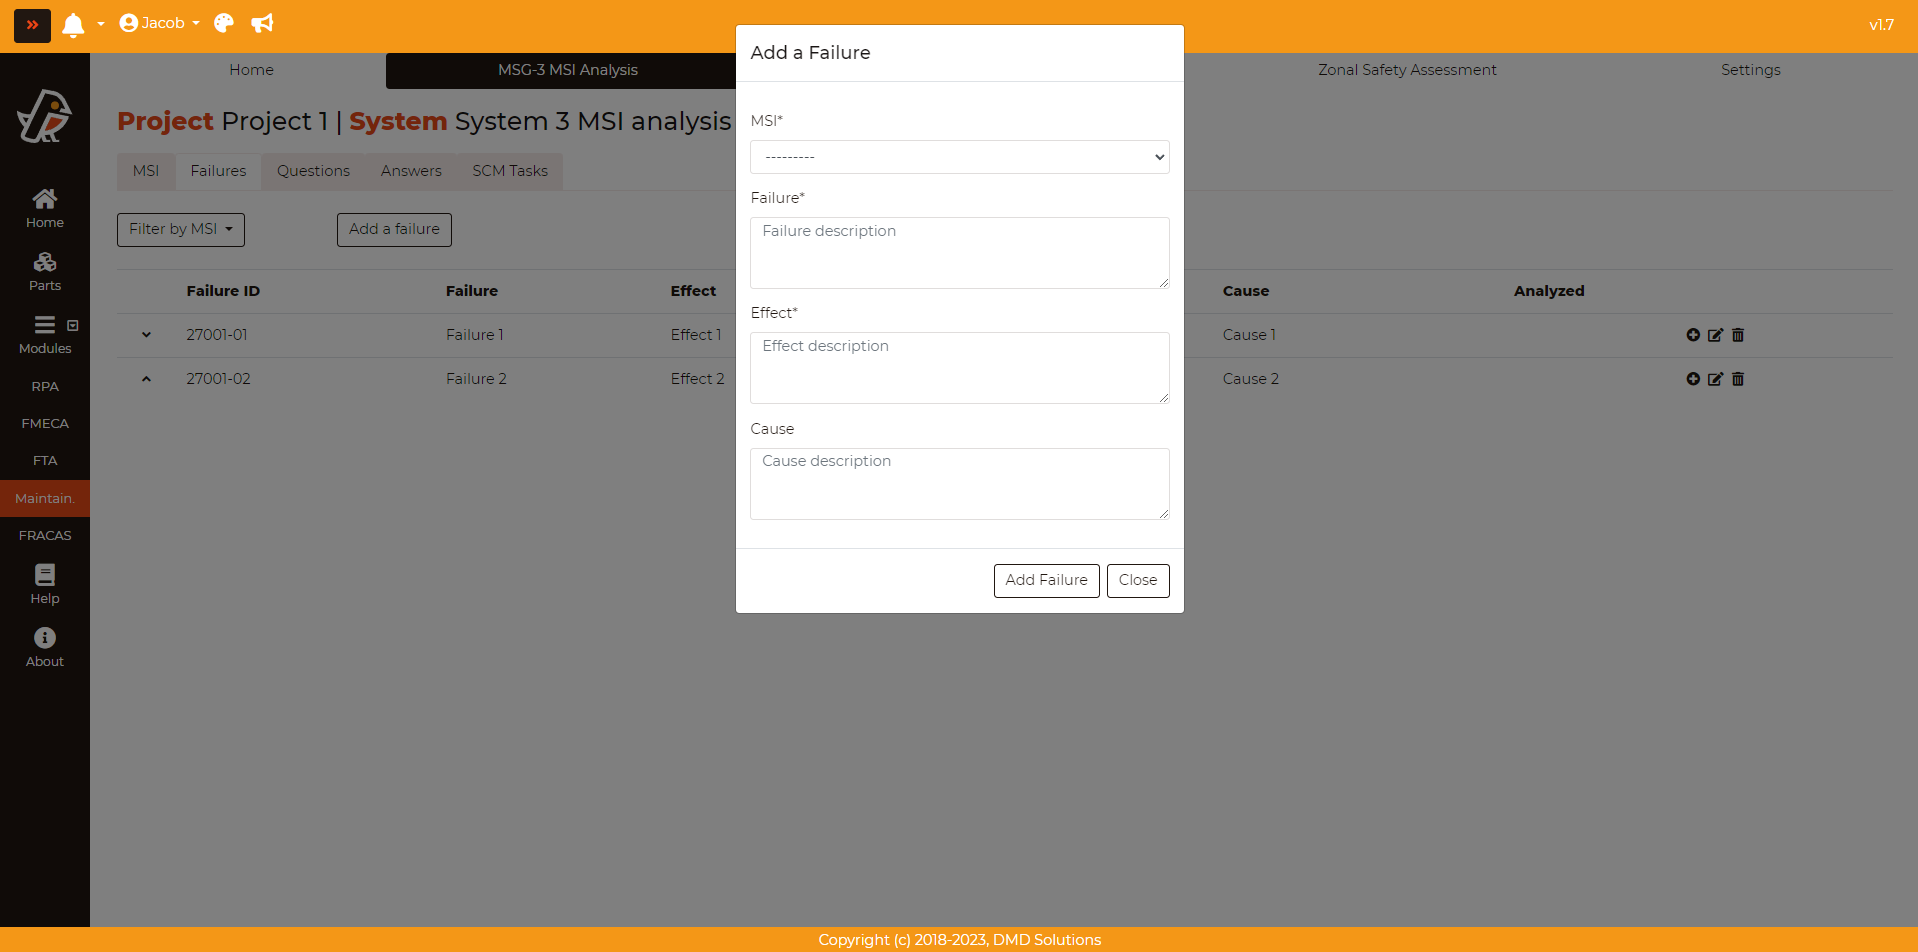This screenshot has width=1918, height=952.
Task: Click the edit icon for Failure 1
Action: (1715, 335)
